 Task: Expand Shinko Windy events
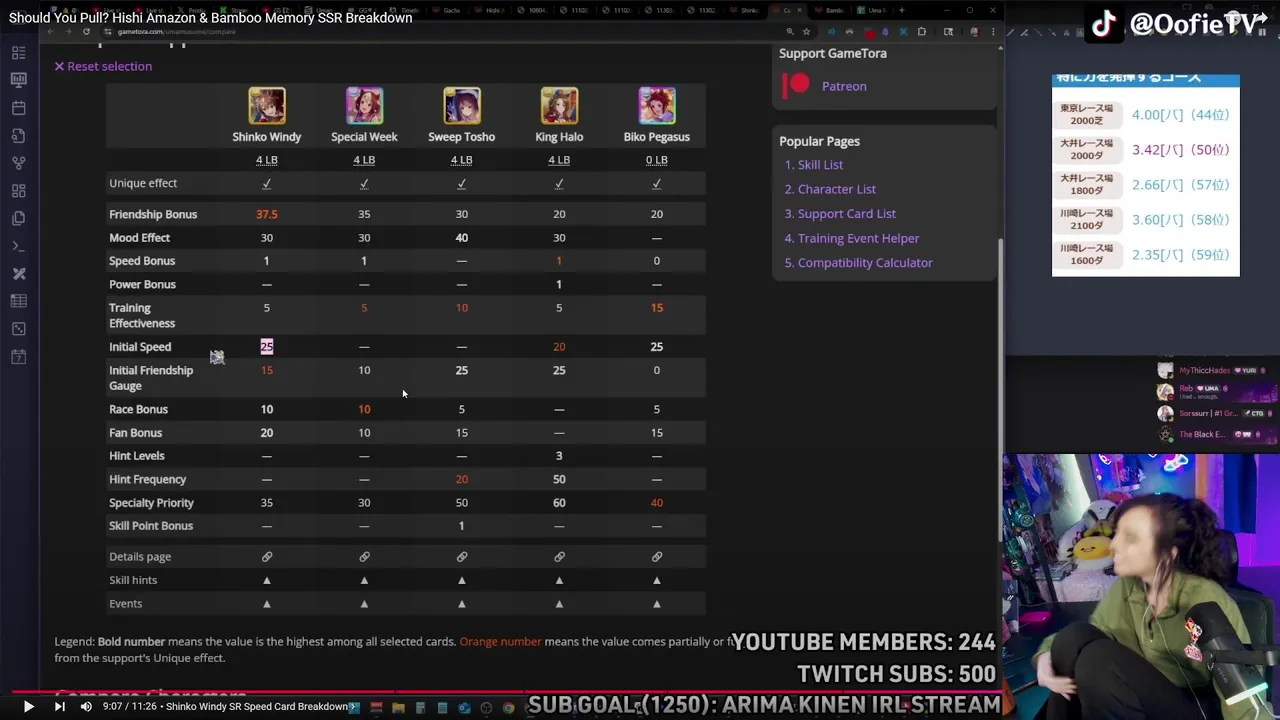coord(267,604)
